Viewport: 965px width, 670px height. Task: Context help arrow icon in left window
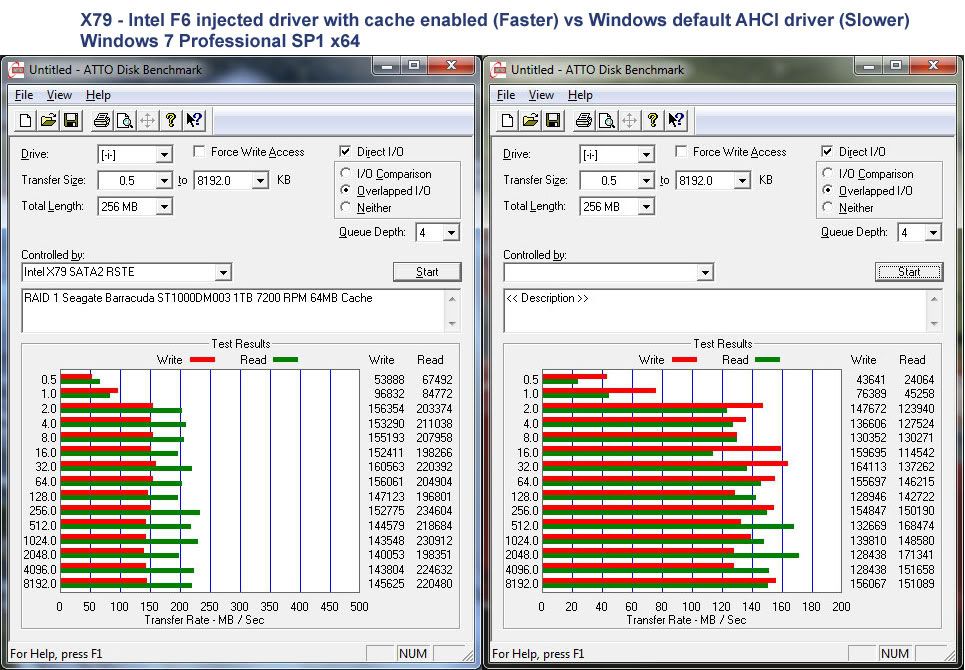[194, 120]
